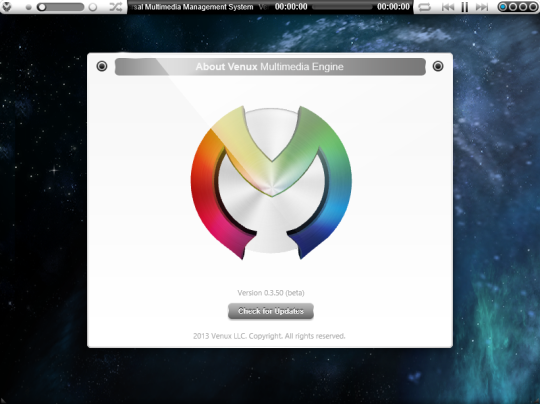Screen dimensions: 540x404
Task: Click the left round button in About dialog header
Action: tap(102, 66)
